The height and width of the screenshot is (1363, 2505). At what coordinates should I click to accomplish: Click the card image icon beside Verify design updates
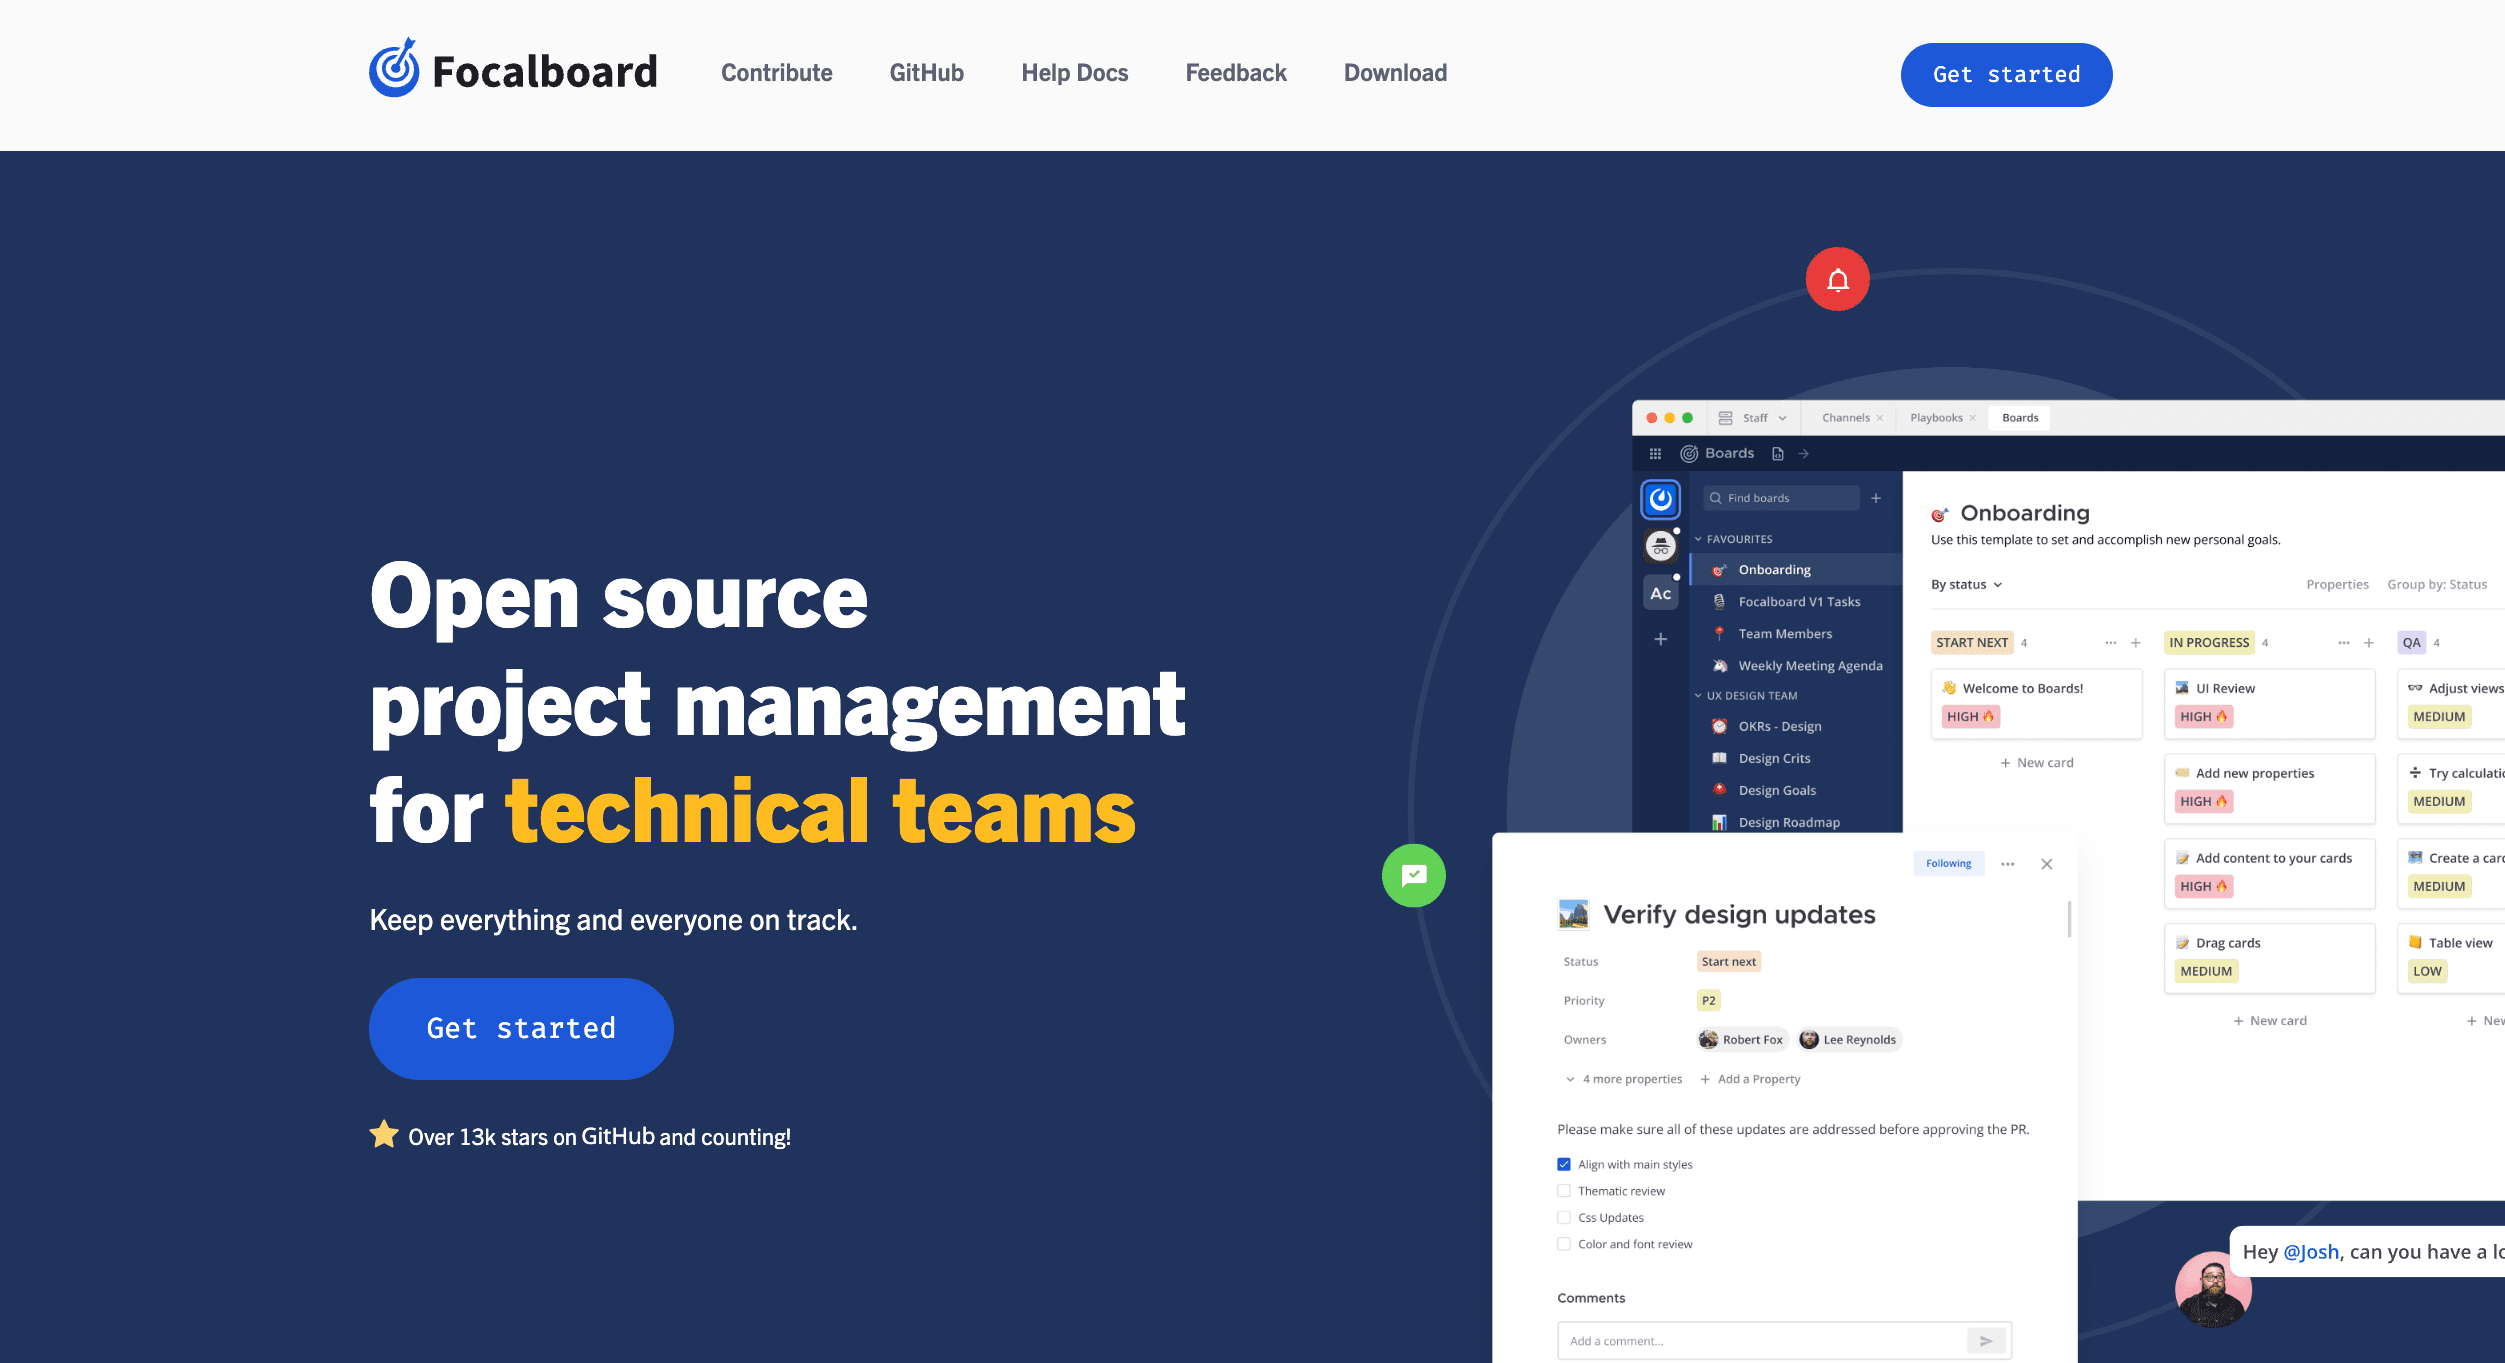pos(1573,914)
